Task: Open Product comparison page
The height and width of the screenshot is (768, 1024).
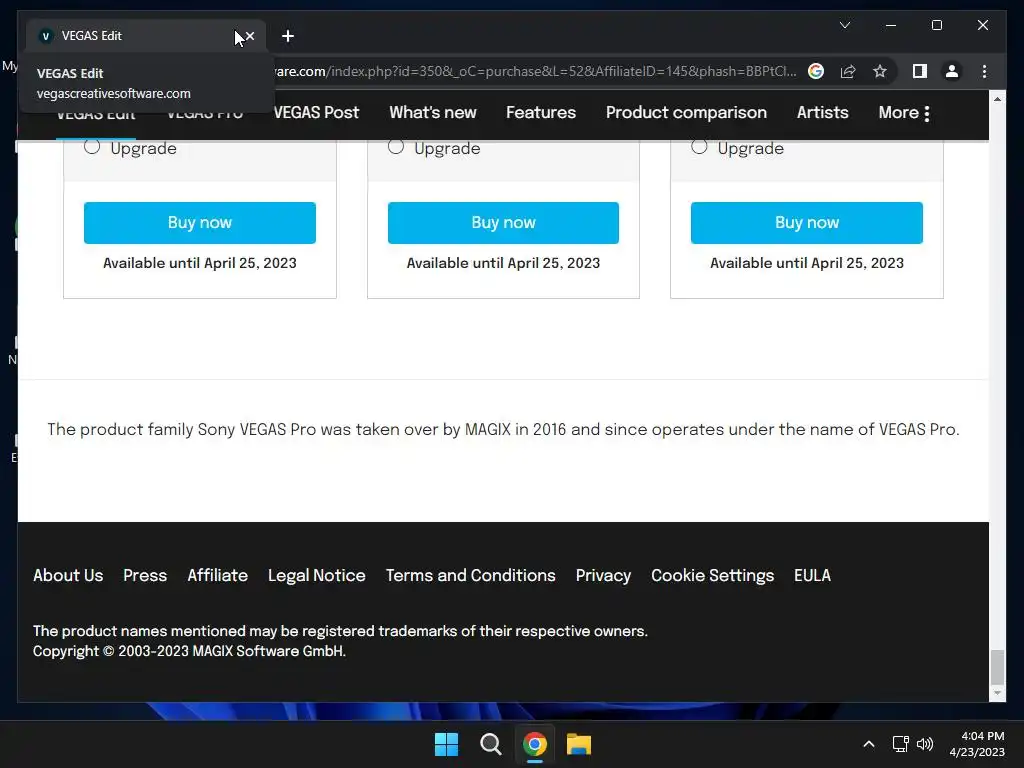Action: click(x=686, y=112)
